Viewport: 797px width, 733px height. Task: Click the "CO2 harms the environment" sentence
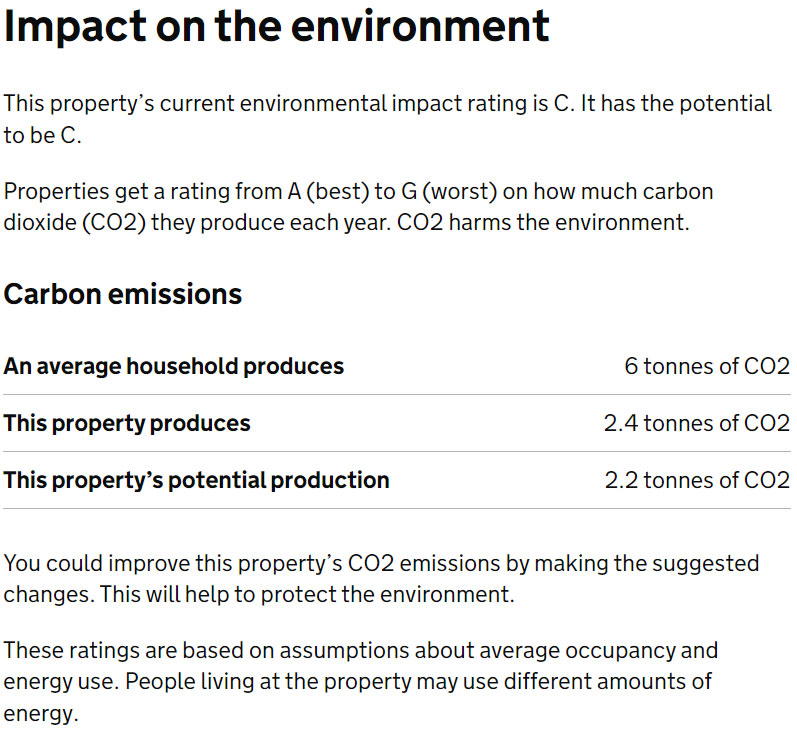(x=543, y=221)
